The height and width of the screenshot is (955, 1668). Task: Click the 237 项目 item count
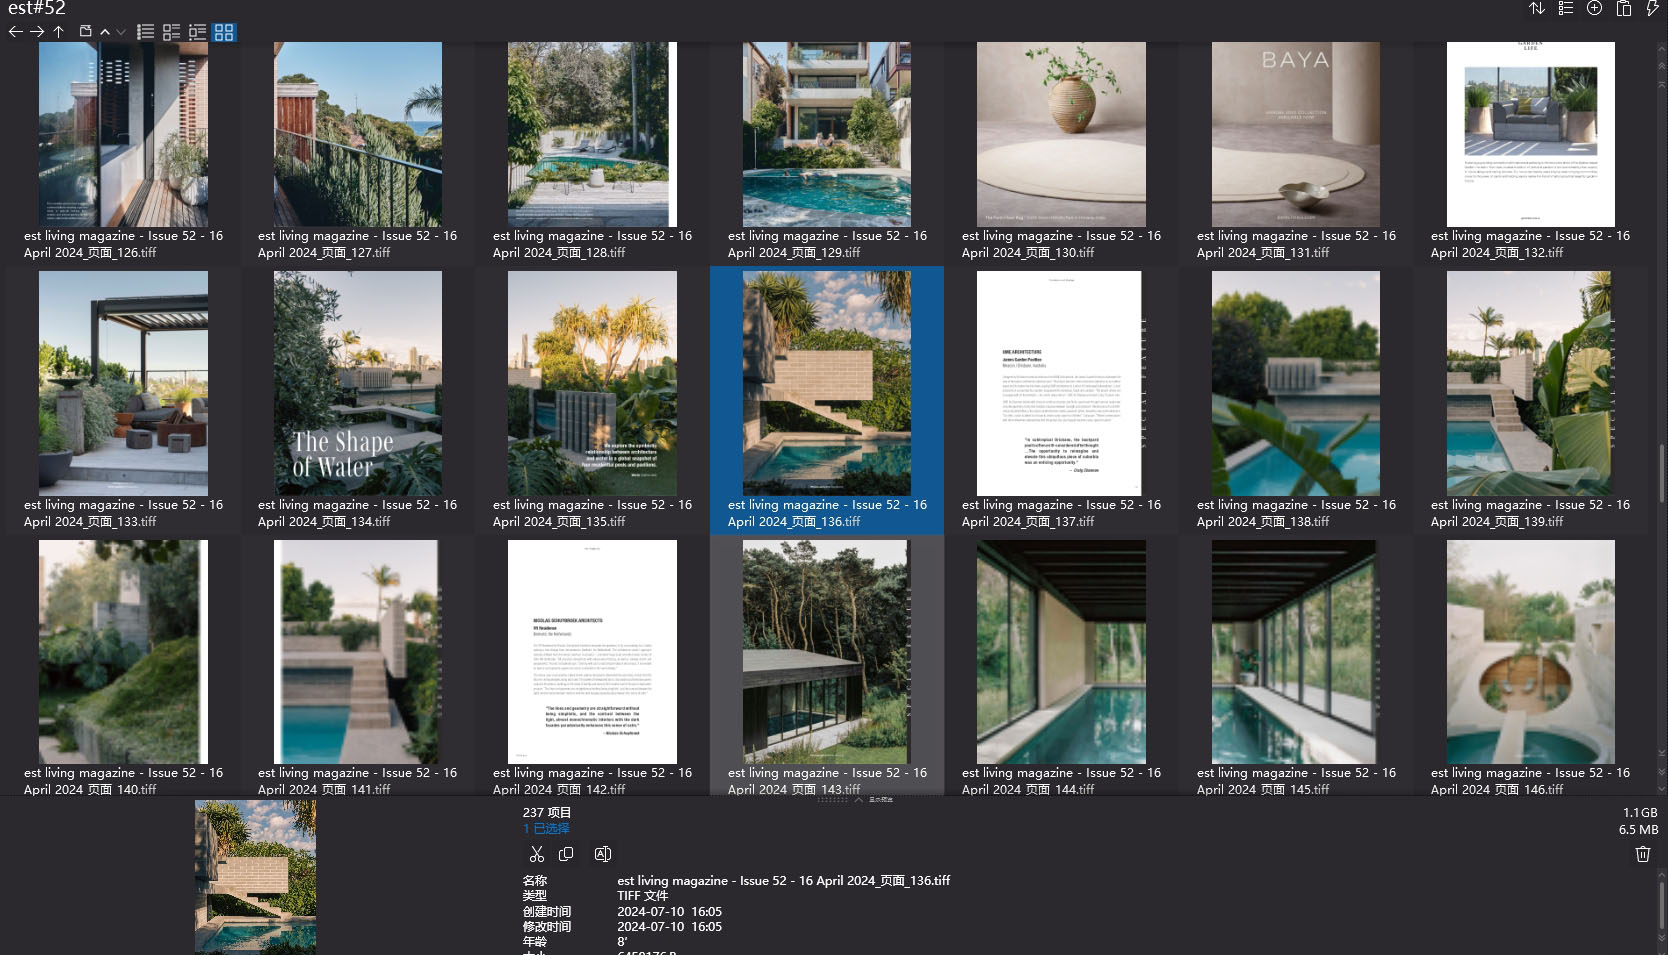(546, 811)
